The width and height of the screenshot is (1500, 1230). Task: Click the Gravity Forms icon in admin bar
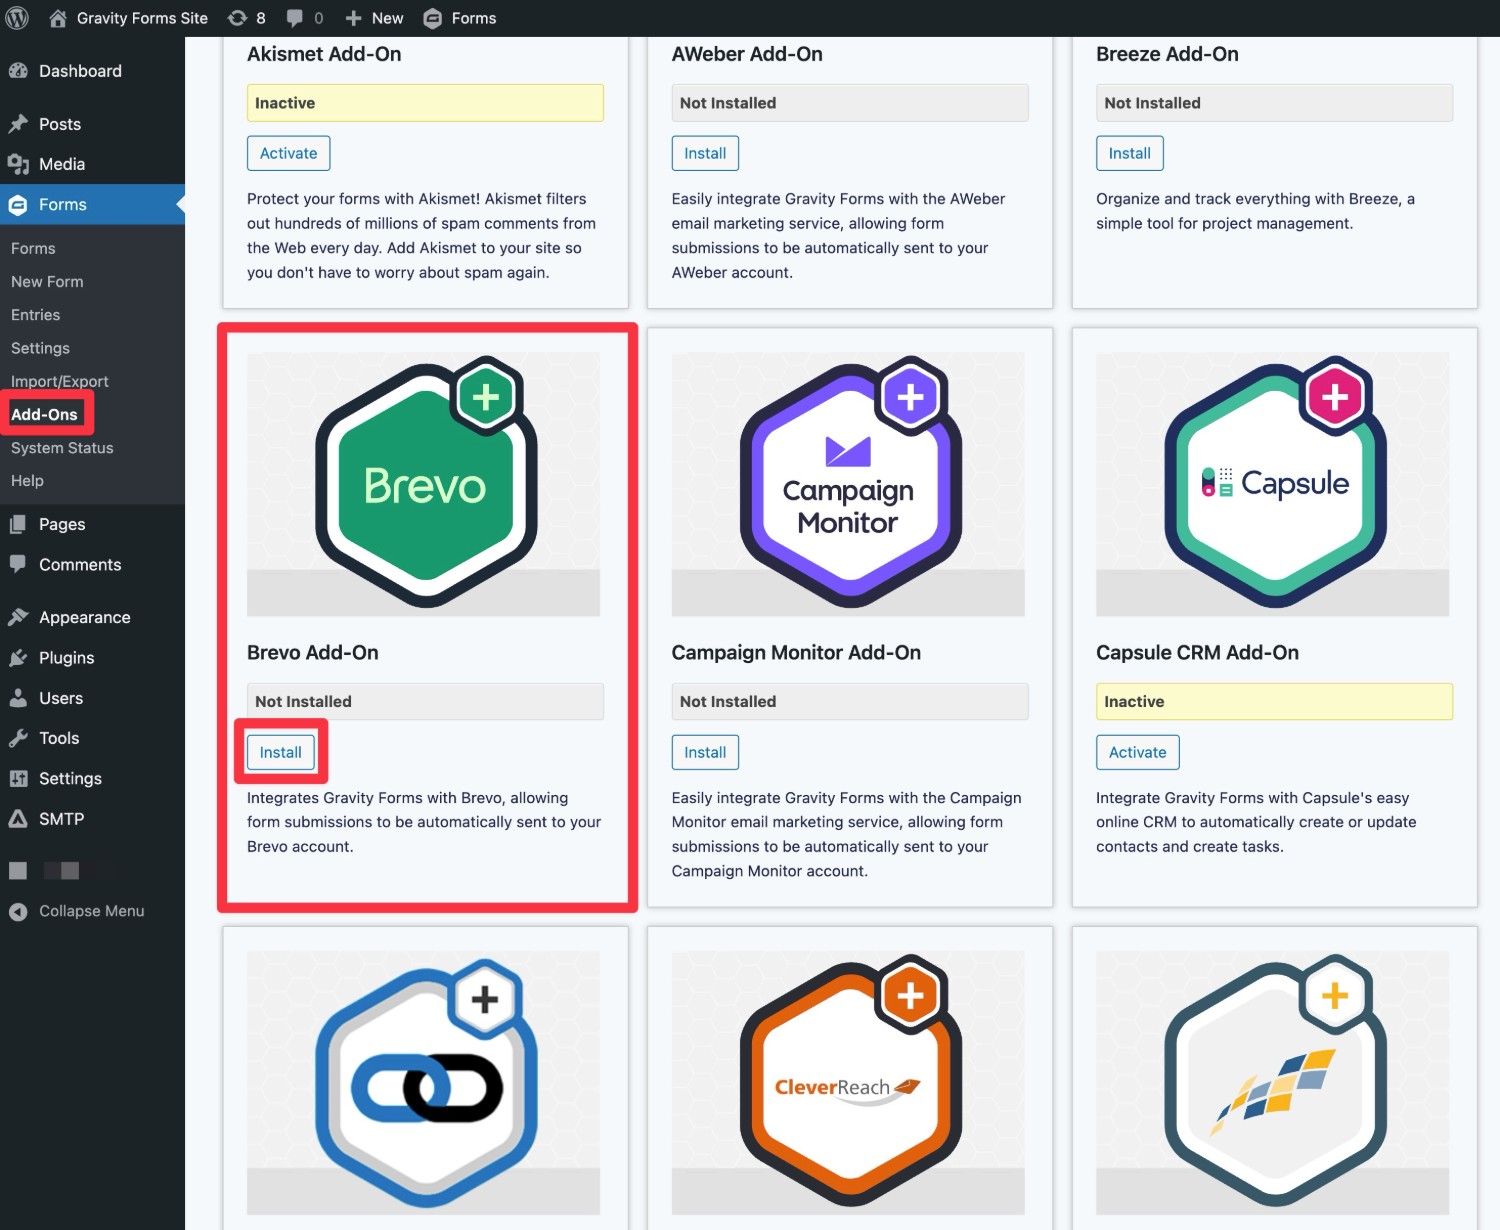coord(432,18)
